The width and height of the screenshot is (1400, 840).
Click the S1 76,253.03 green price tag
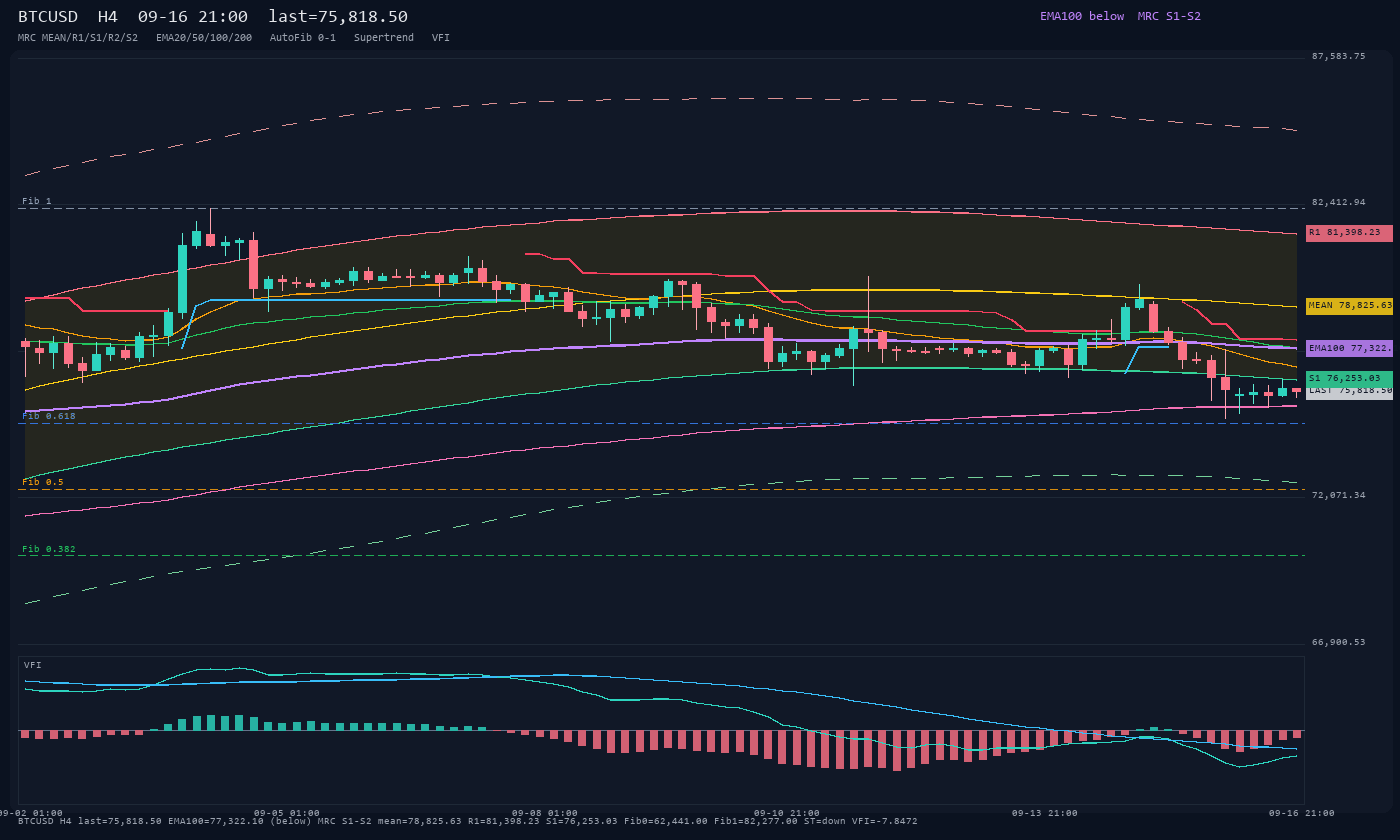[x=1349, y=379]
